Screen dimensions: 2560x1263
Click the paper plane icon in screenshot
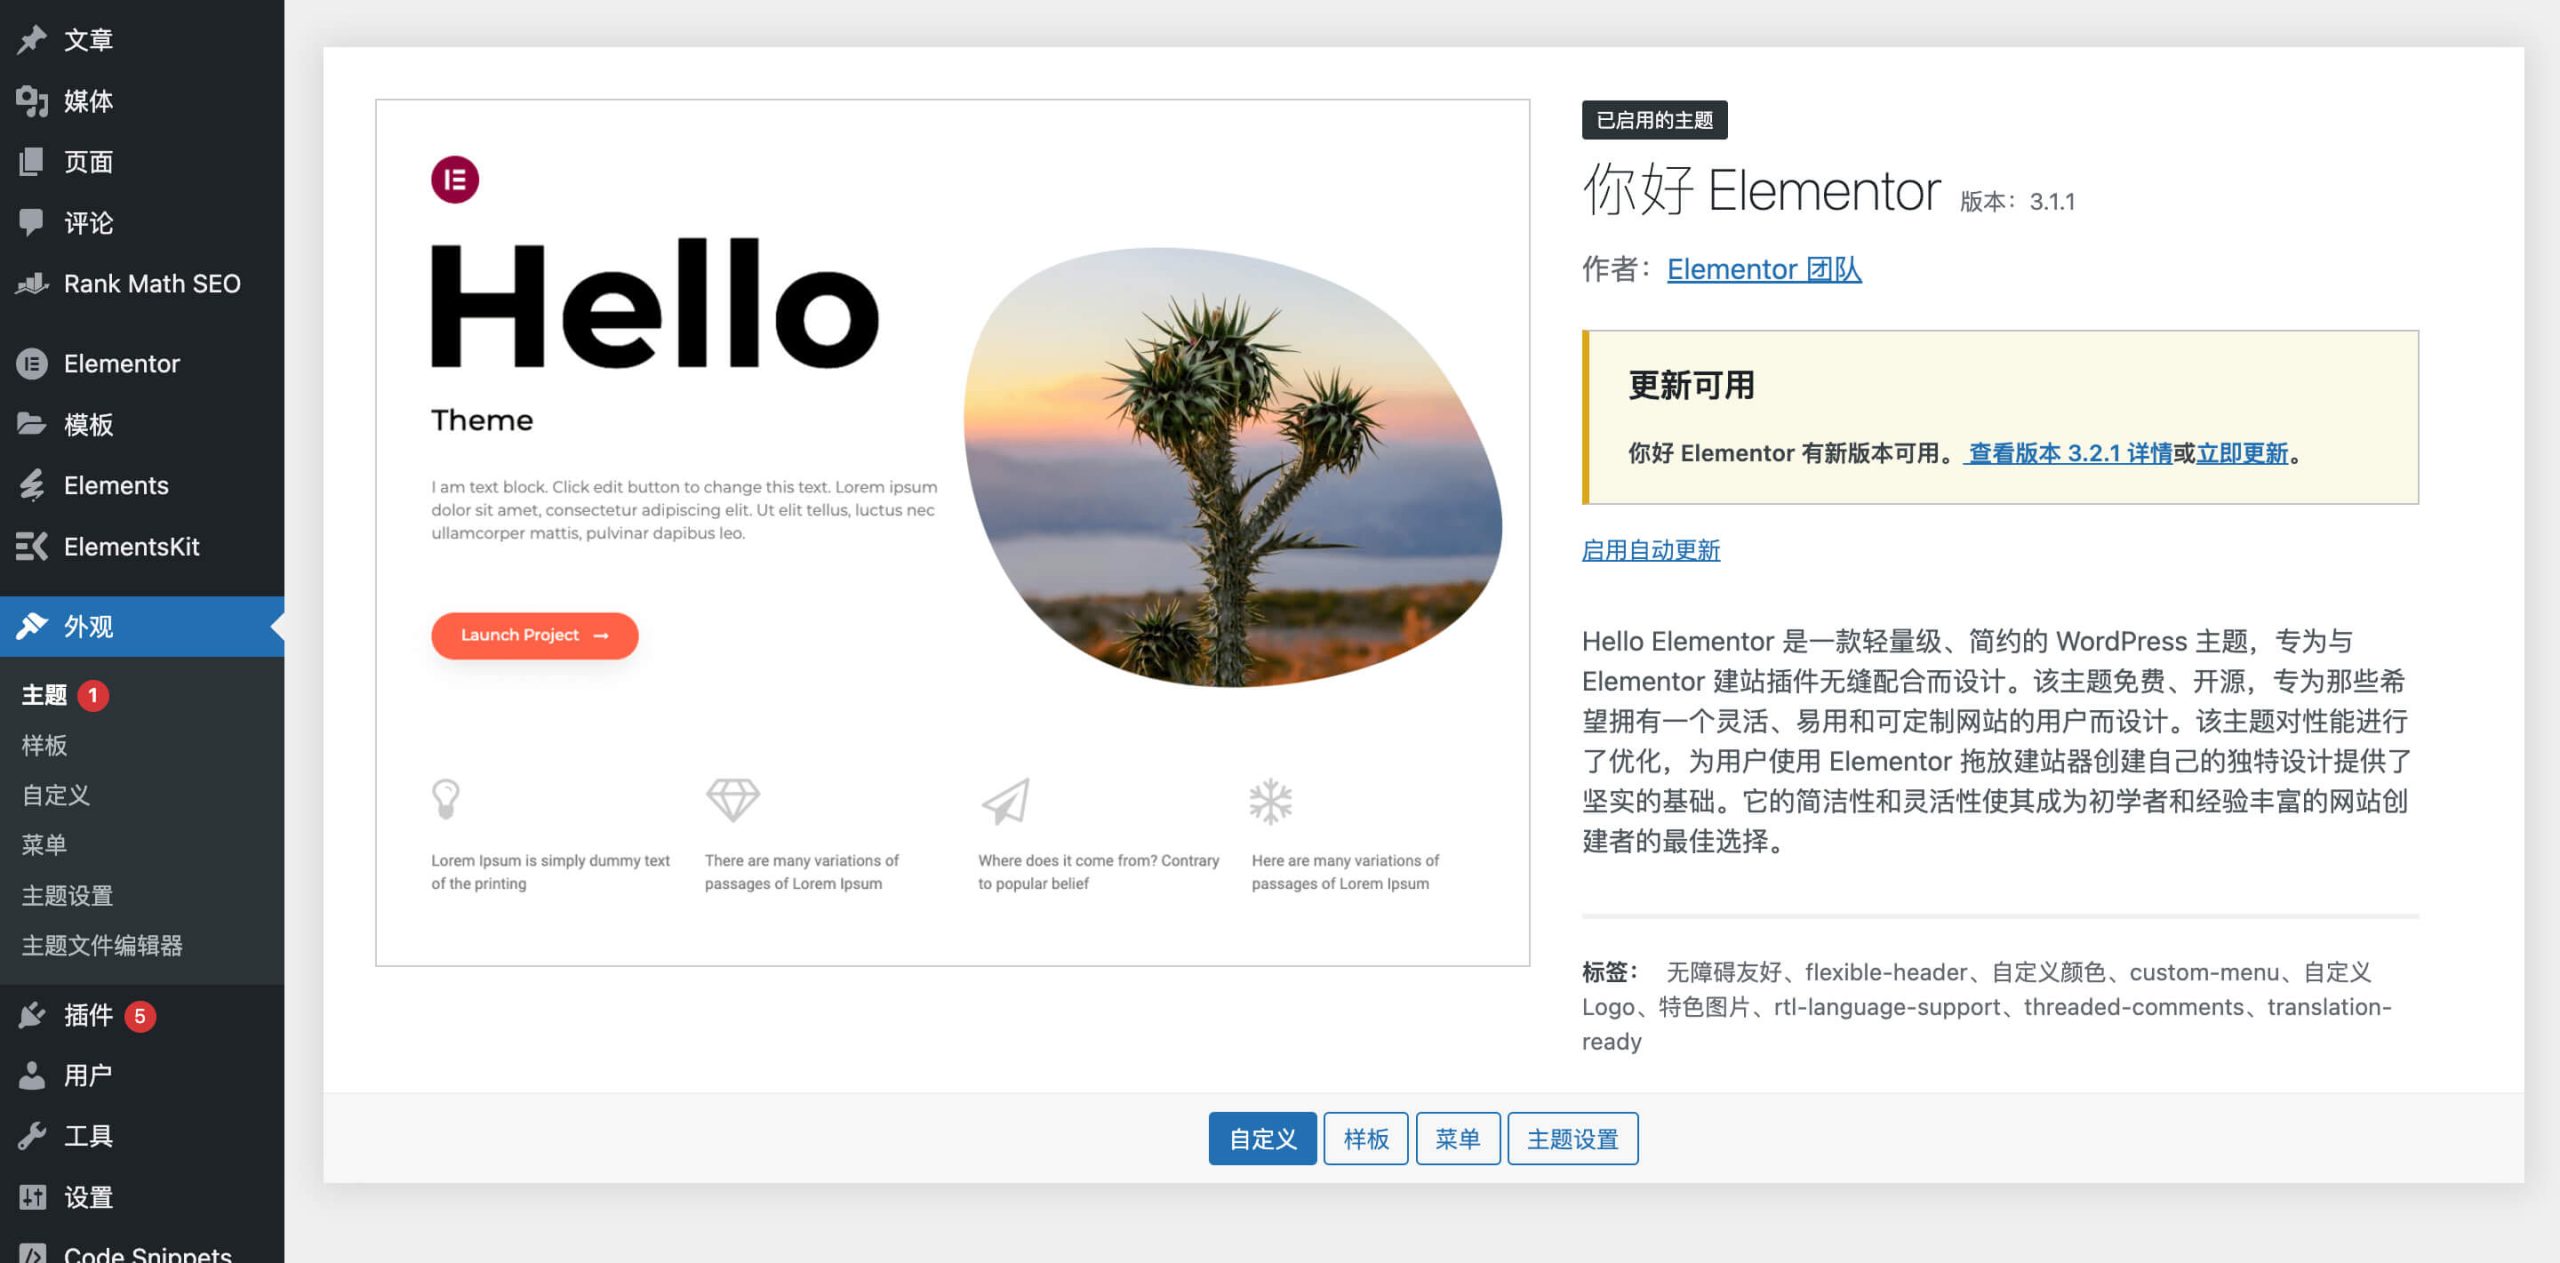click(x=1005, y=801)
